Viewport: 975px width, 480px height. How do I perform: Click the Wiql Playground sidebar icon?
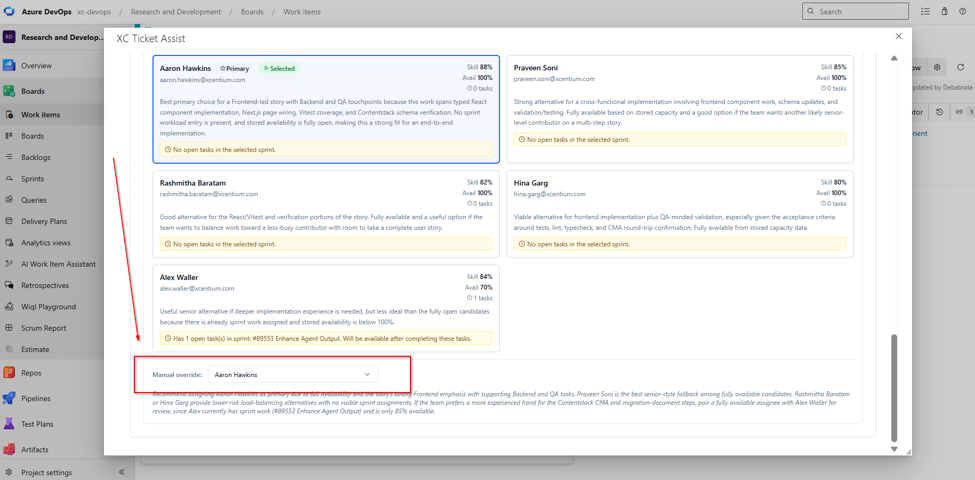9,307
